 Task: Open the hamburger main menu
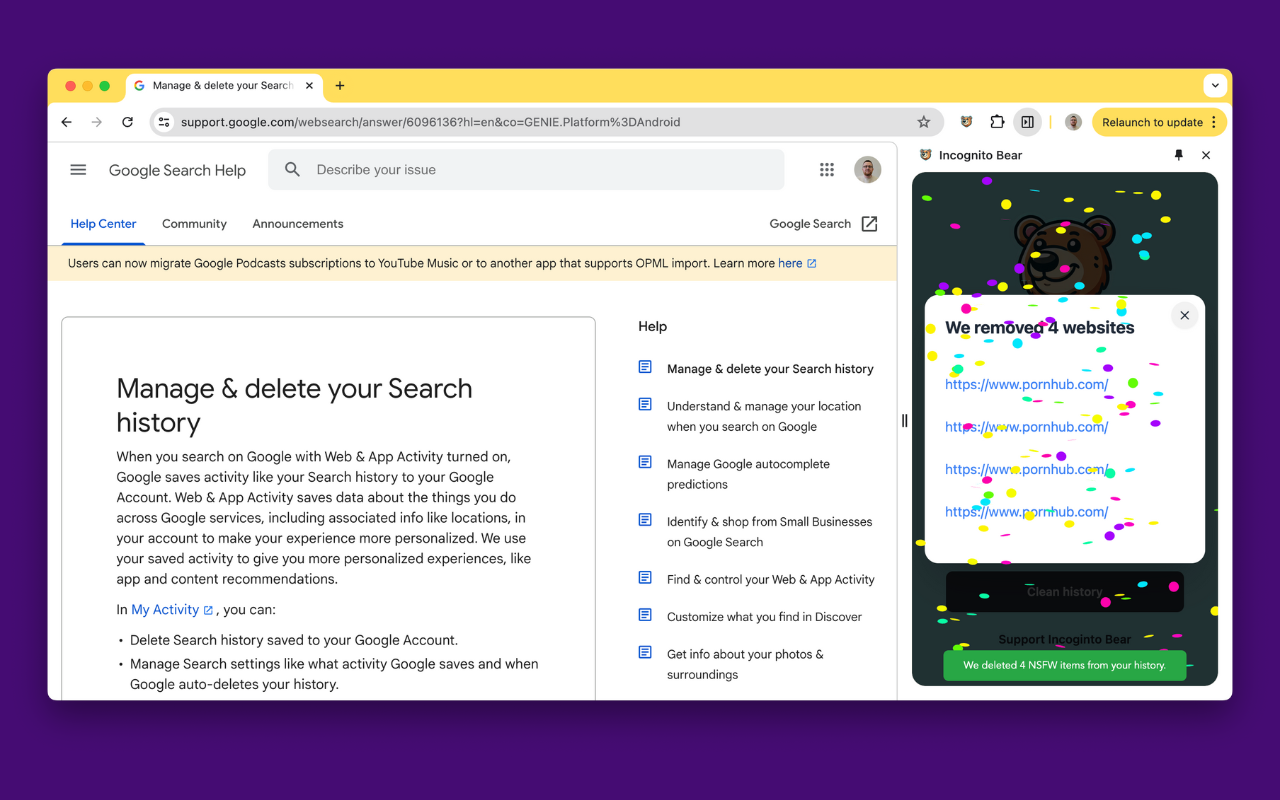click(x=78, y=170)
